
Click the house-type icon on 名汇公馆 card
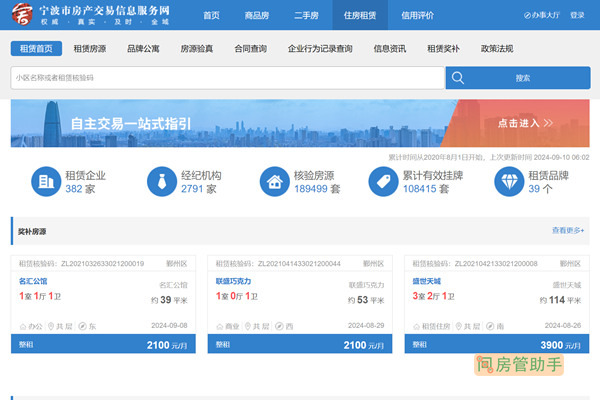click(x=23, y=327)
